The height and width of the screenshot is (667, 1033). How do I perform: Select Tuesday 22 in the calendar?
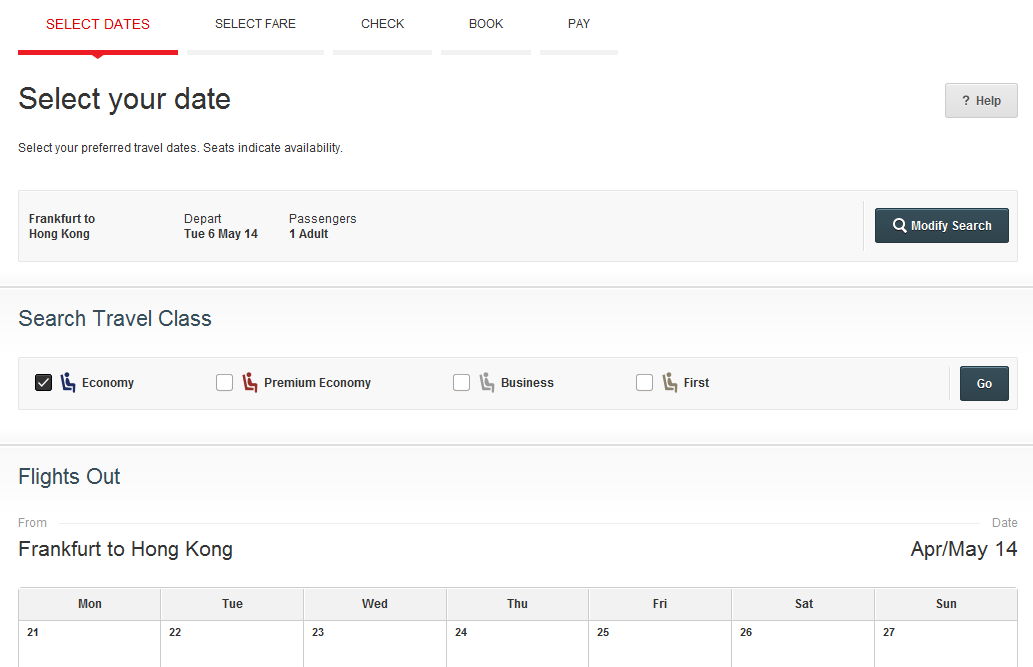click(x=232, y=644)
